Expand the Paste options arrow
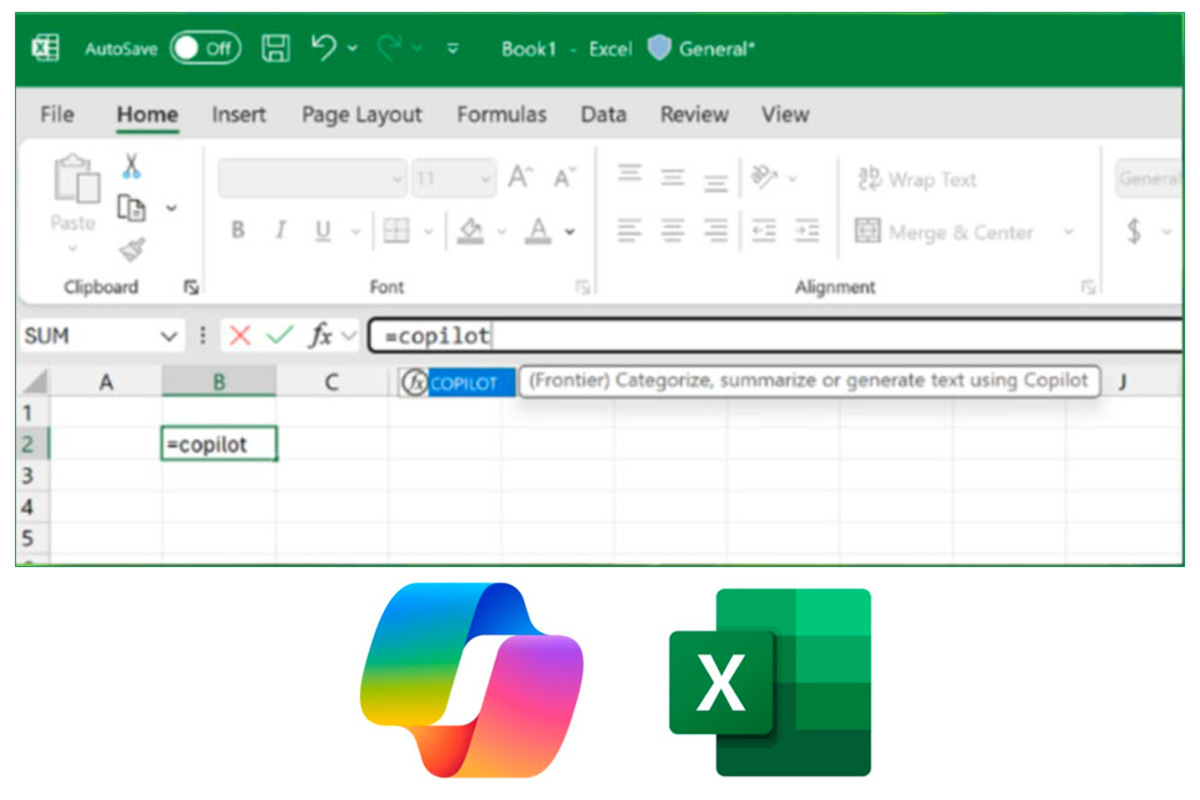 click(x=73, y=247)
